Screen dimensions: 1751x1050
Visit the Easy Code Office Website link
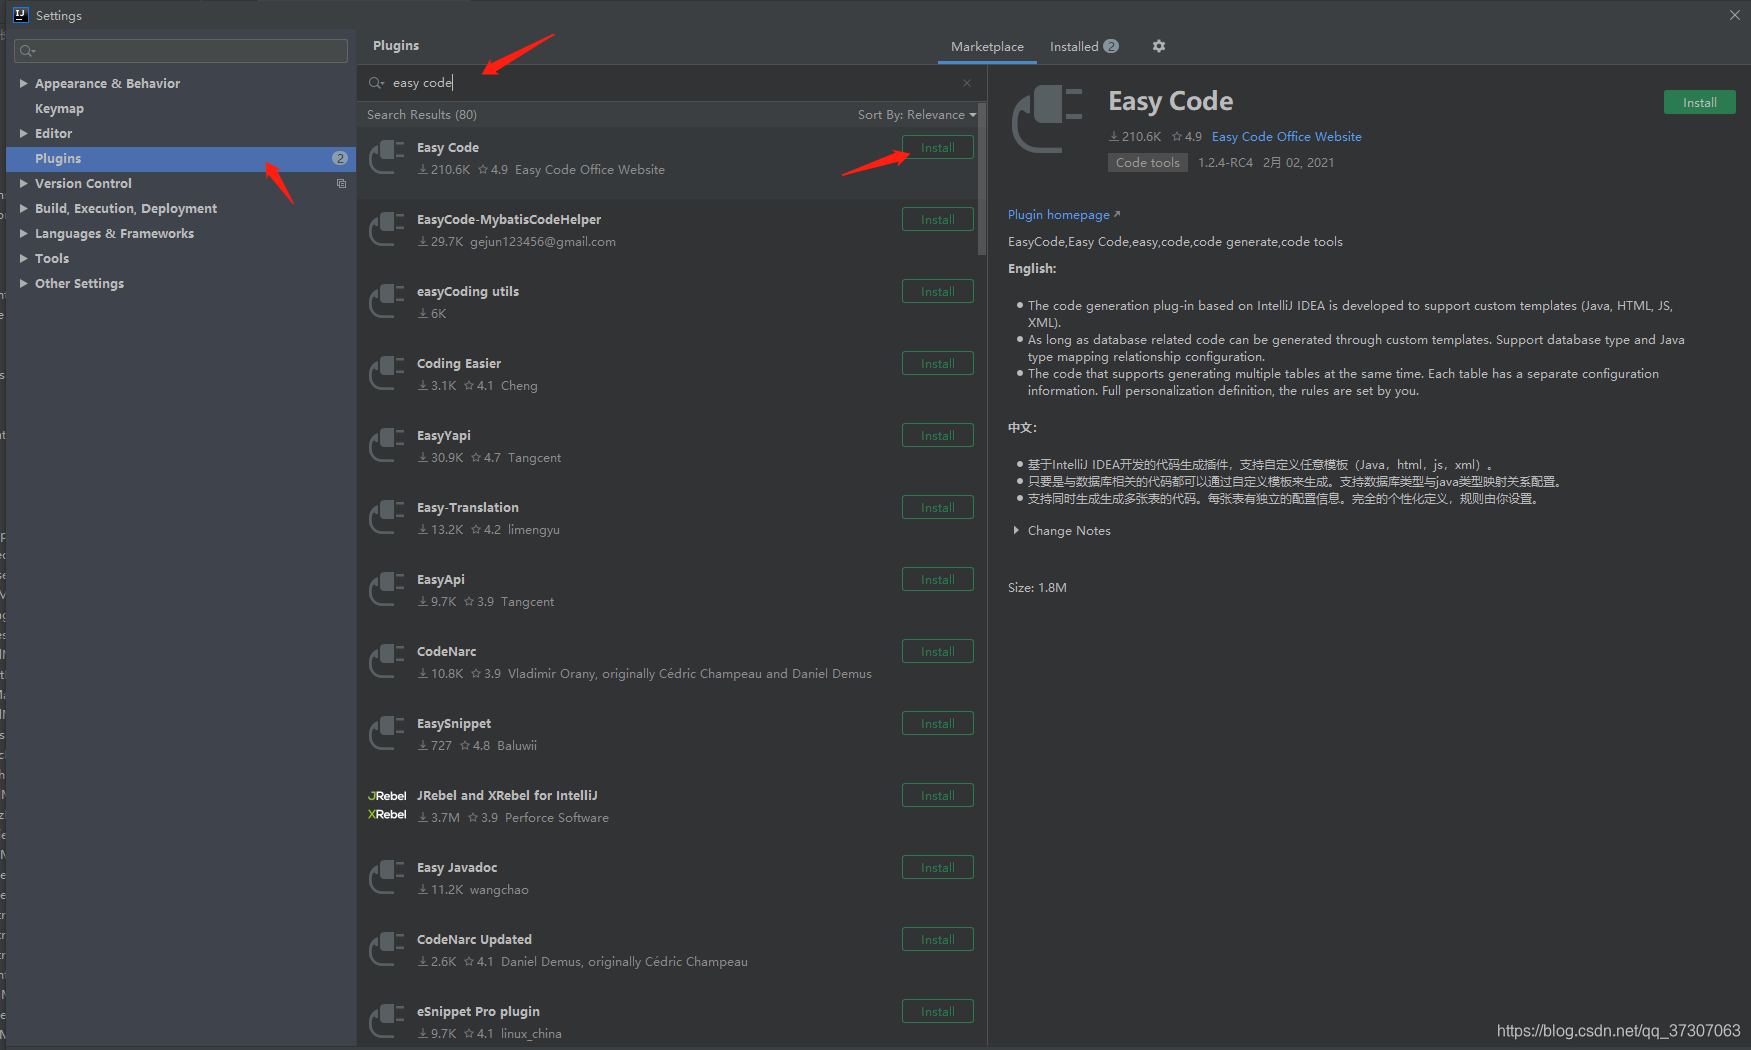point(1286,136)
